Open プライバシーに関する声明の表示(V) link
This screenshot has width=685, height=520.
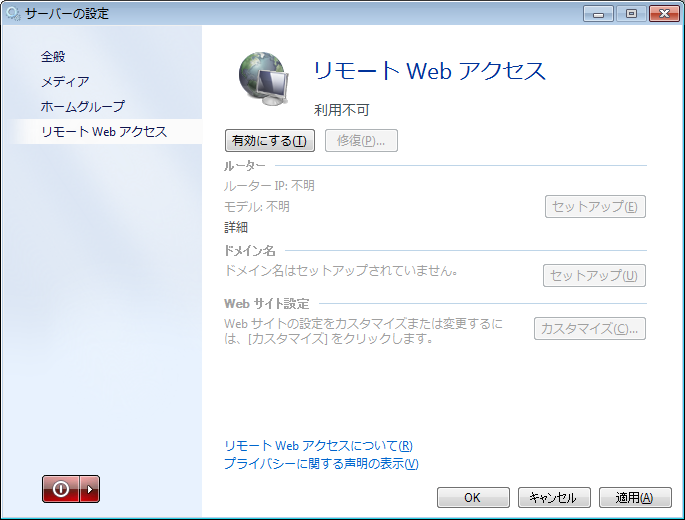pyautogui.click(x=321, y=464)
